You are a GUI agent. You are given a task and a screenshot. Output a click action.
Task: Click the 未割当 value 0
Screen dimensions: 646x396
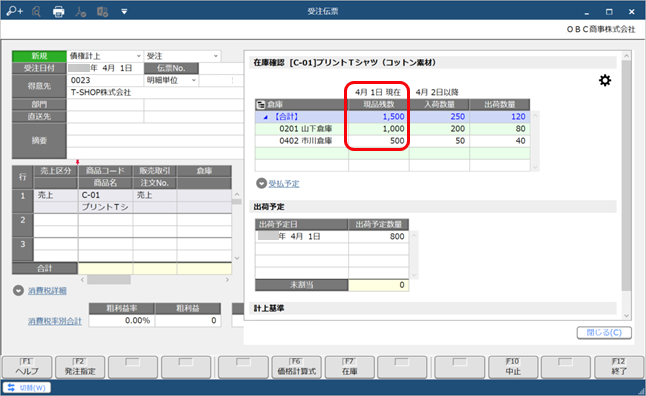tap(402, 285)
